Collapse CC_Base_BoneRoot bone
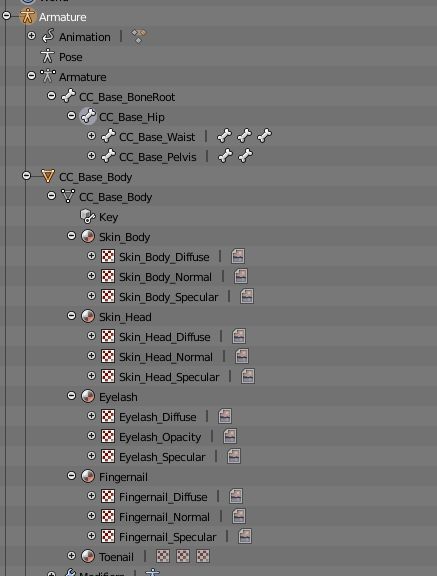Screen dimensions: 437x576 click(52, 96)
